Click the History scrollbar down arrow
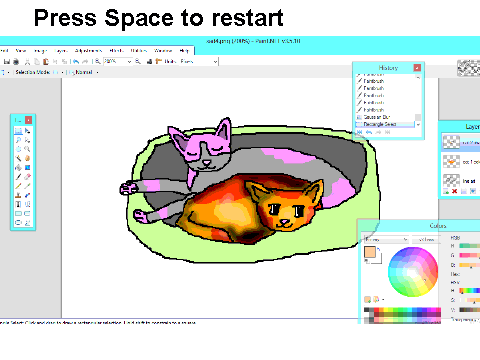The image size is (480, 360). pos(418,124)
